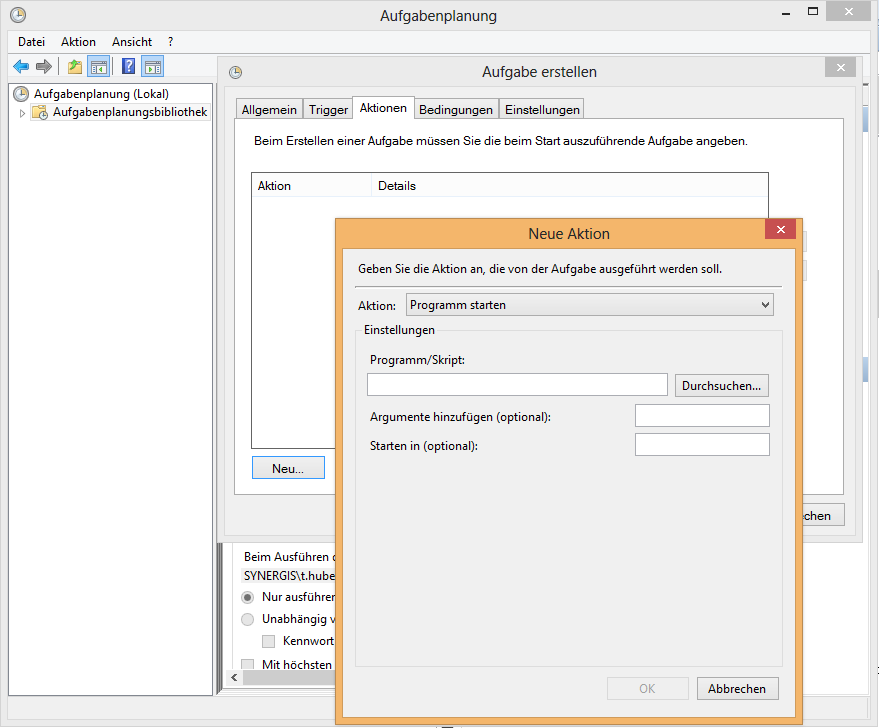Toggle the console tree visibility icon
The image size is (879, 728).
(x=96, y=67)
